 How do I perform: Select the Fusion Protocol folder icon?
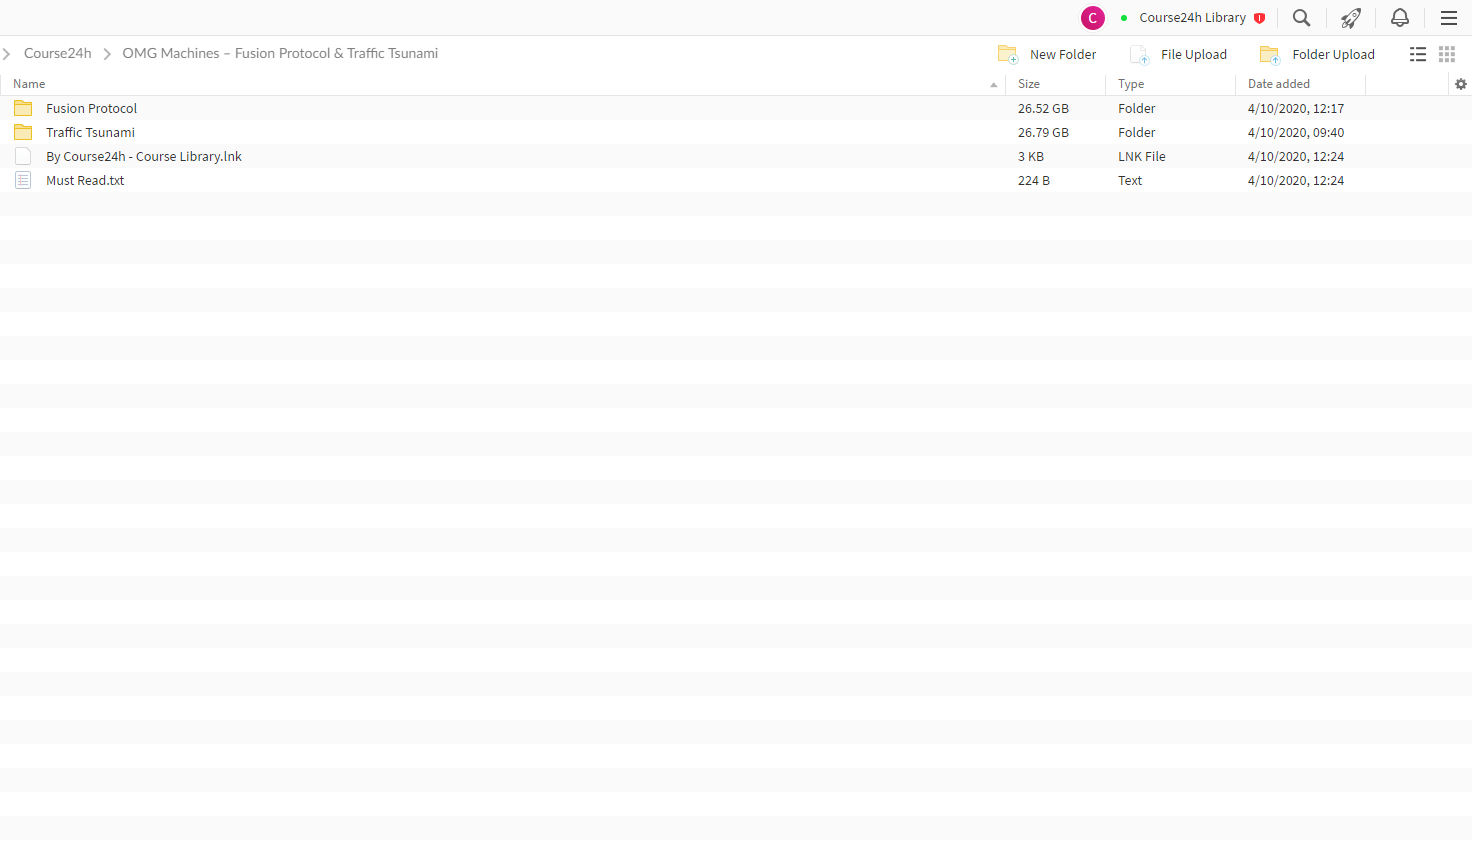(23, 108)
